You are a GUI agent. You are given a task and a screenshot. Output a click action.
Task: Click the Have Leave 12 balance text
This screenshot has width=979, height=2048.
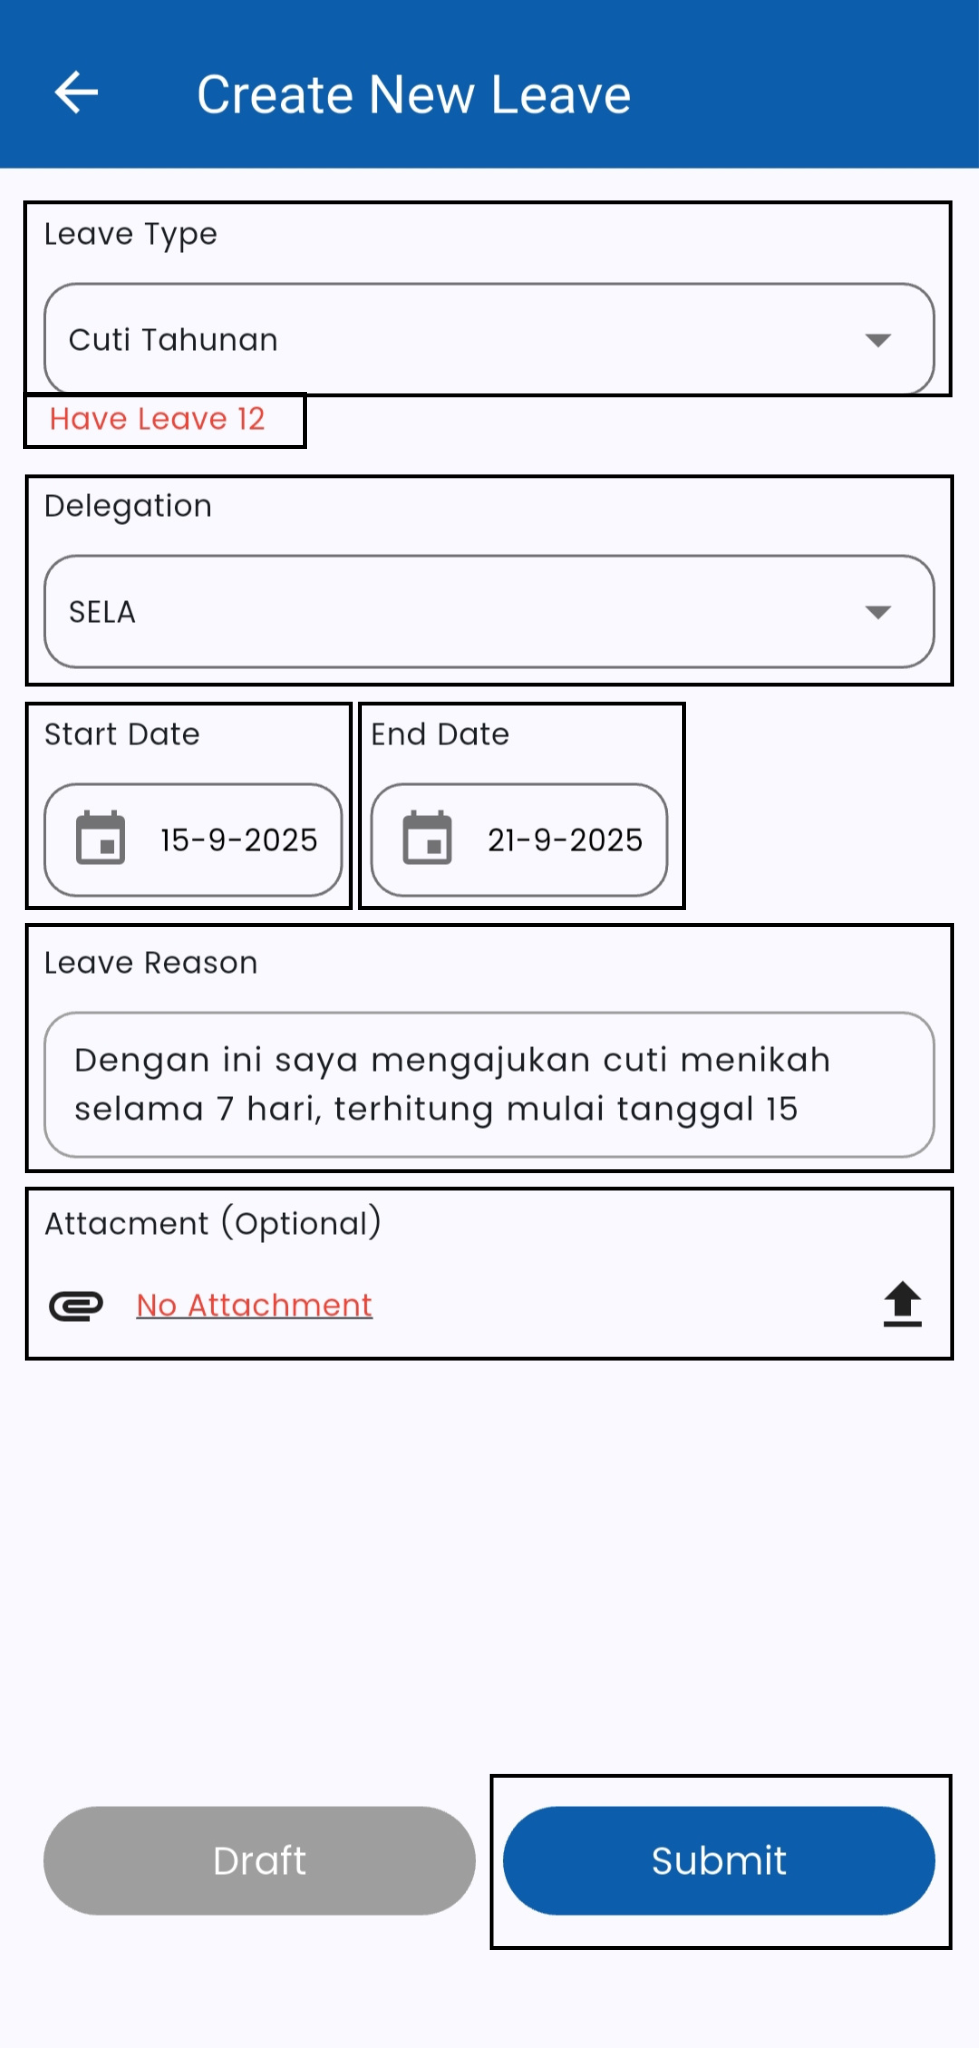tap(157, 419)
